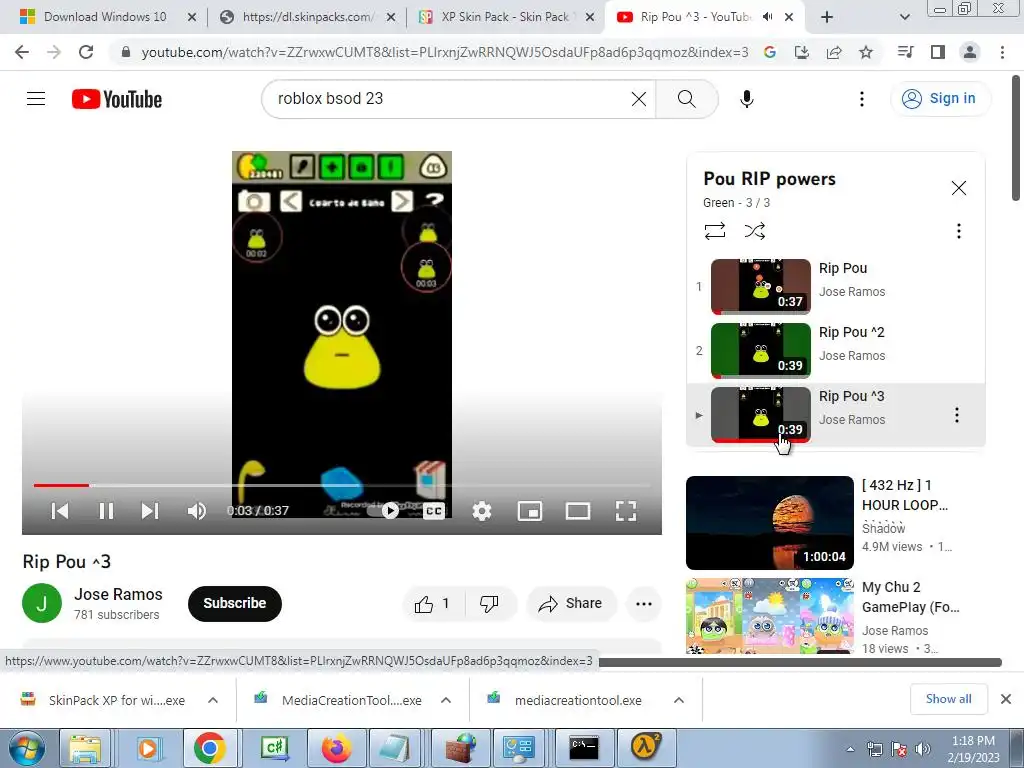This screenshot has height=768, width=1024.
Task: Mute the Rip Pou YouTube tab audio
Action: coord(768,17)
